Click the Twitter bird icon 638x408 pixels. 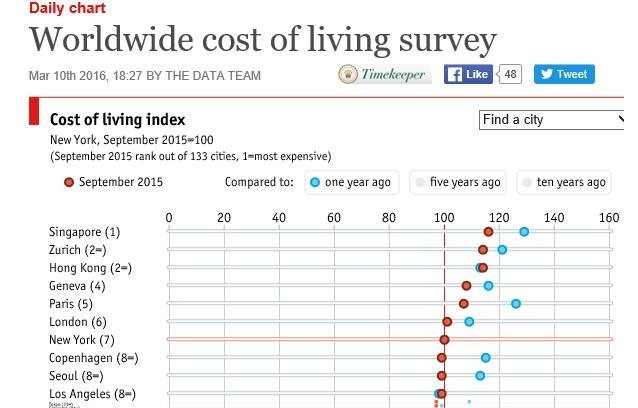[546, 74]
